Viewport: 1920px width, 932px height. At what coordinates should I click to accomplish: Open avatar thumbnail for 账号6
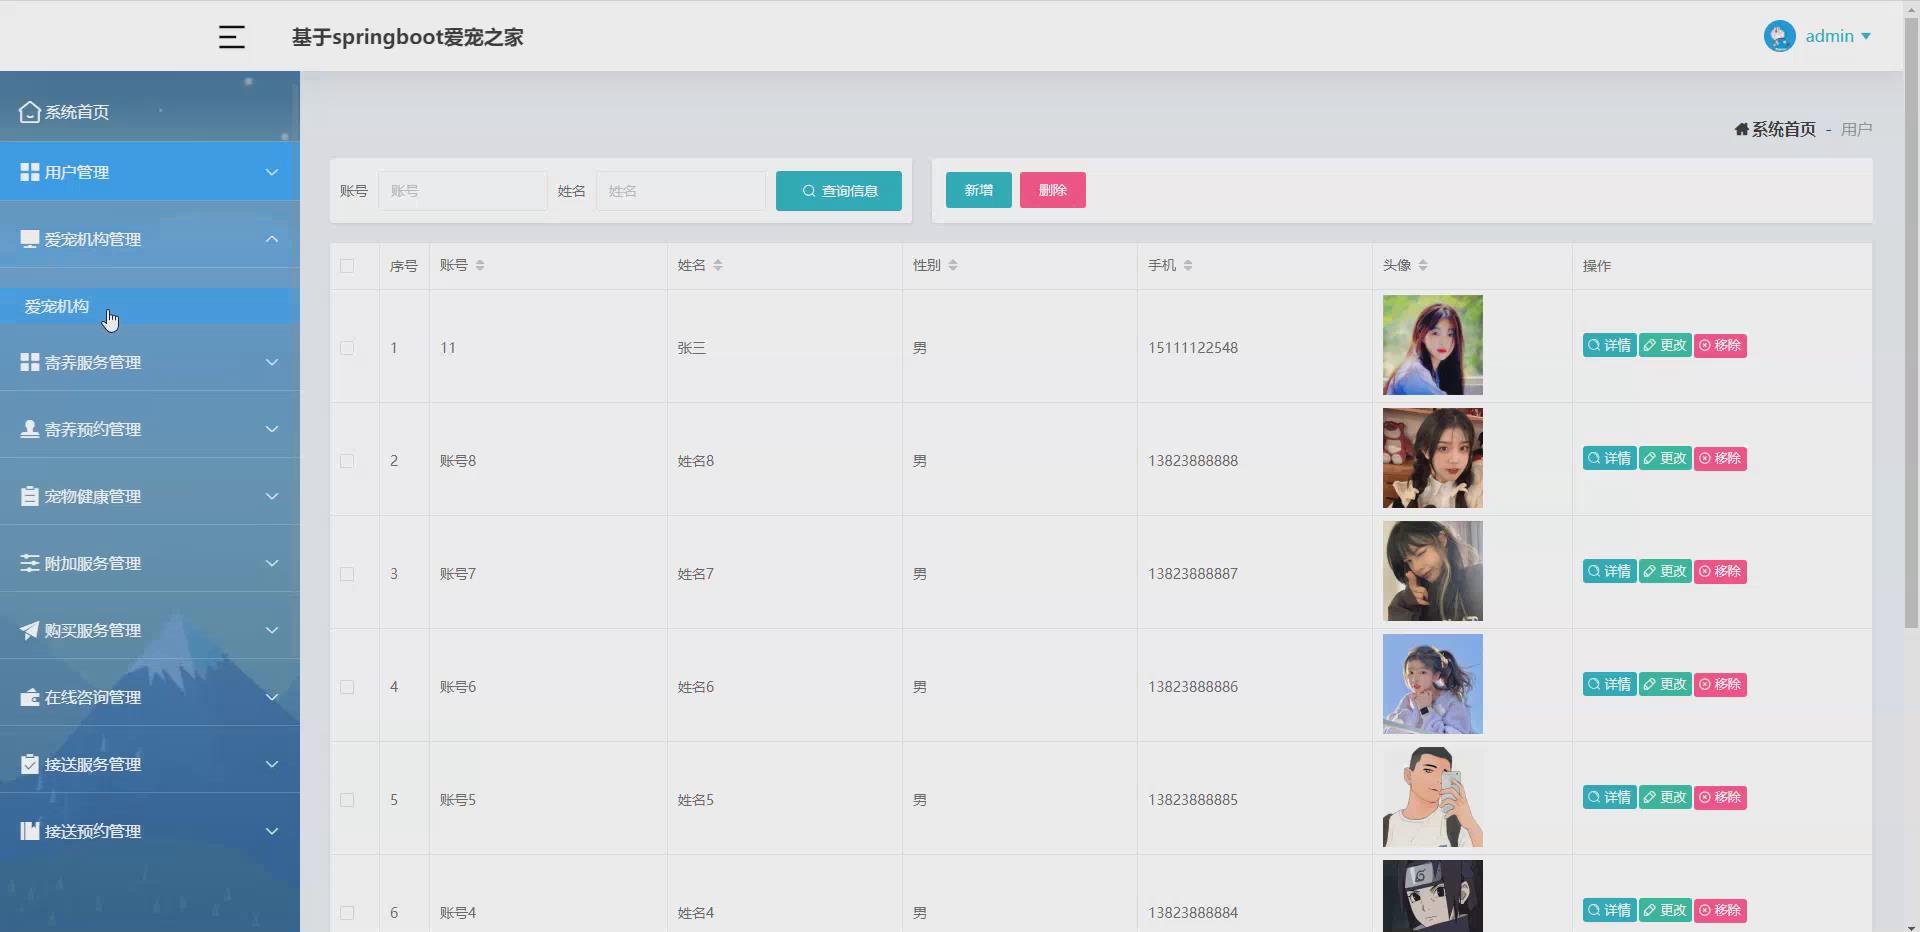[1433, 684]
